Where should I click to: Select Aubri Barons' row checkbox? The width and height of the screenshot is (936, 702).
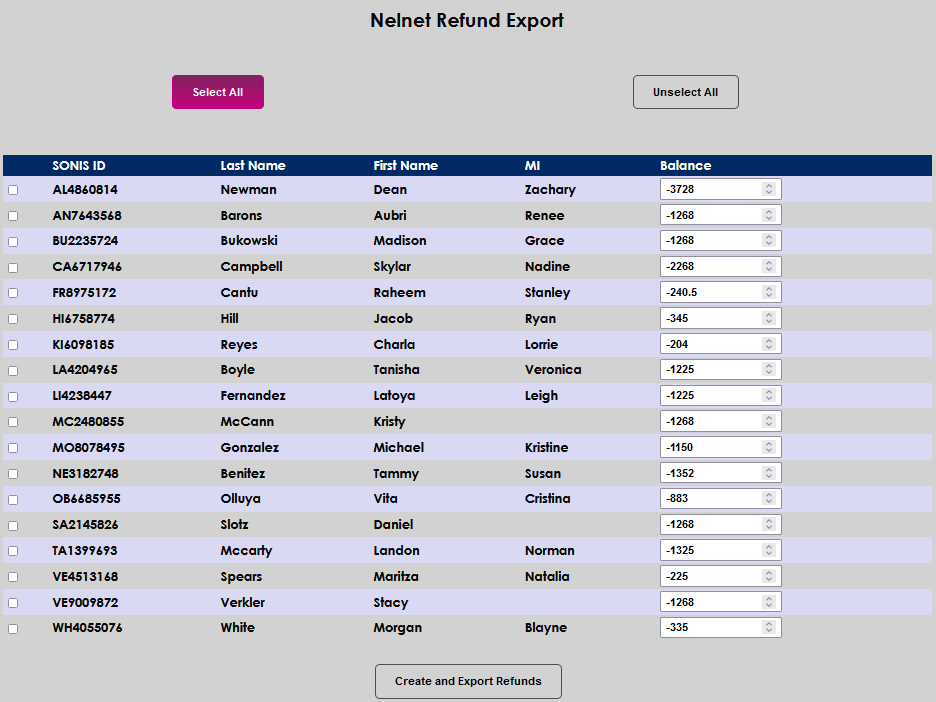(x=12, y=214)
